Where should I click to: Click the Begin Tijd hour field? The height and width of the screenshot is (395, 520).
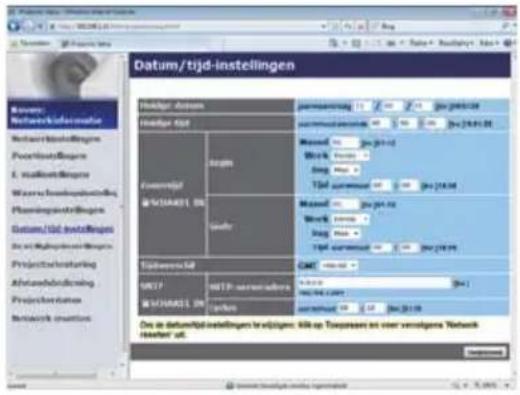pos(381,185)
